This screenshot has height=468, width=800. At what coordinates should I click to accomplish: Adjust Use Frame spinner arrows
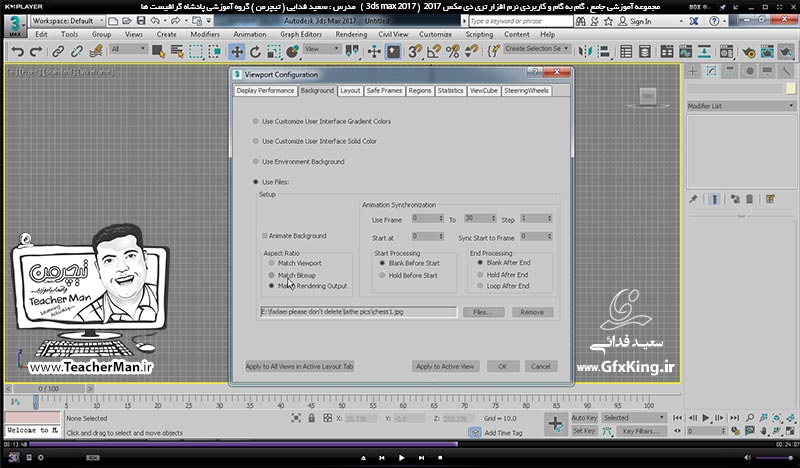pos(441,218)
